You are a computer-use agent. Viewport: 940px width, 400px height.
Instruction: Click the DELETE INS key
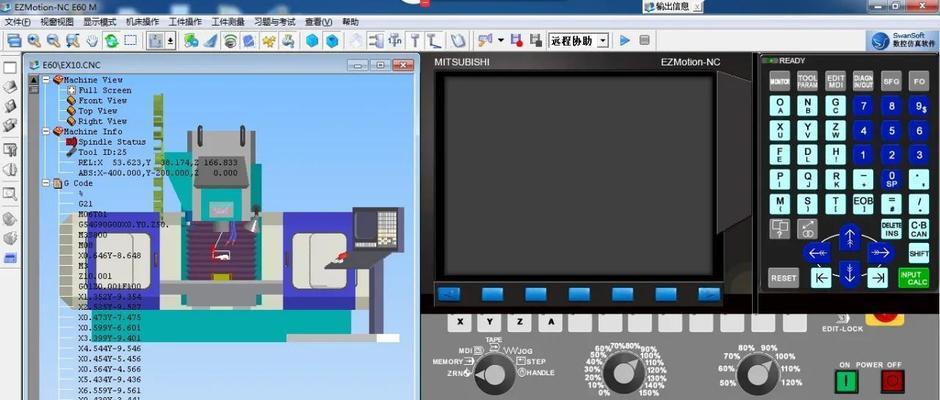(x=891, y=228)
